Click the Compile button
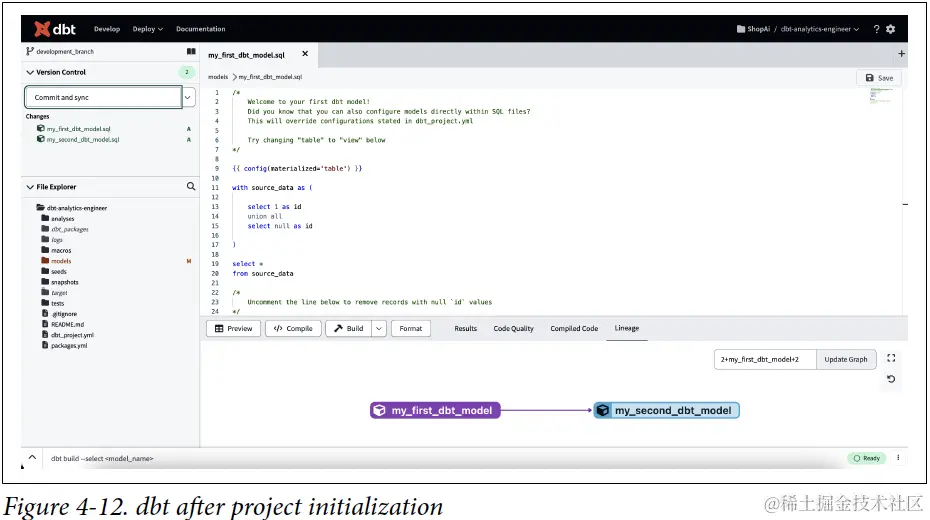 [293, 328]
